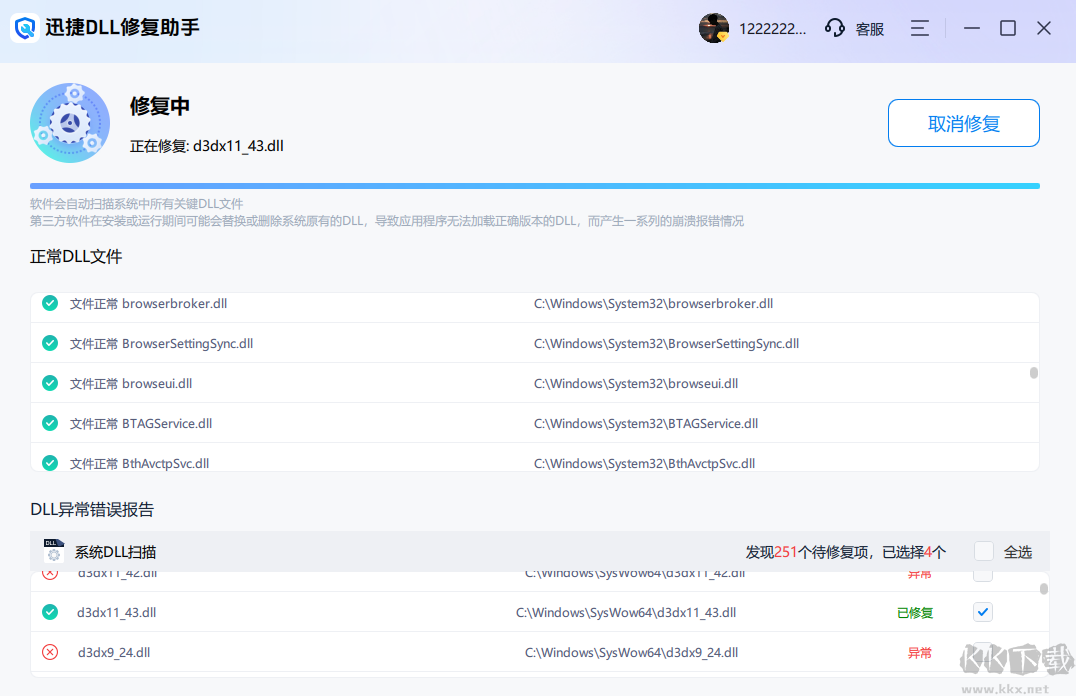Open the hamburger menu
This screenshot has height=696, width=1076.
(919, 28)
